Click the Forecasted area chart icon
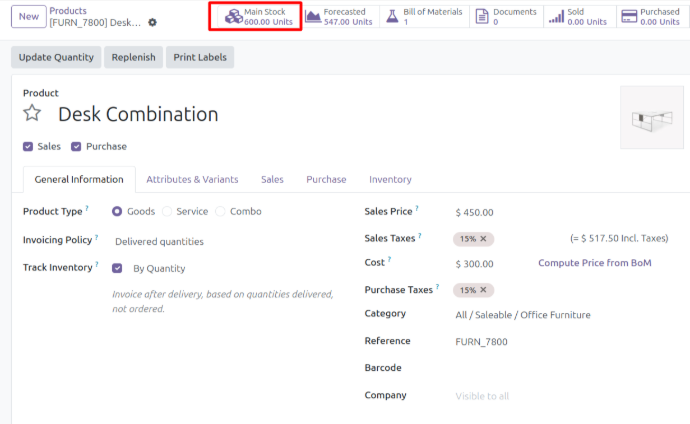690x424 pixels. tap(313, 17)
